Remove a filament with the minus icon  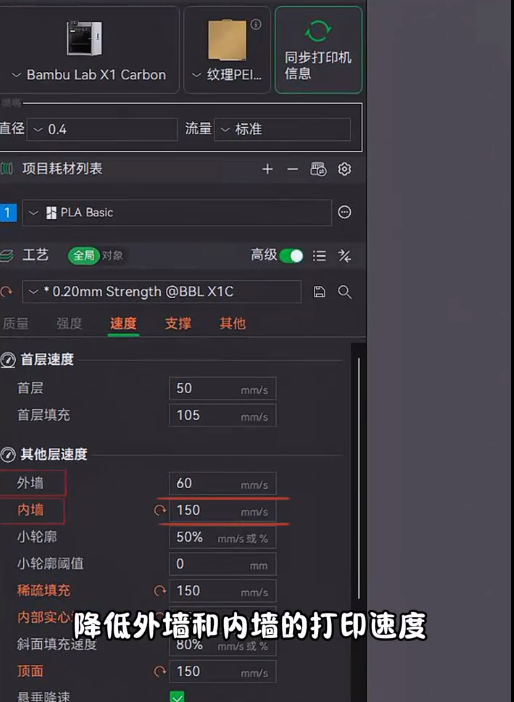[292, 169]
